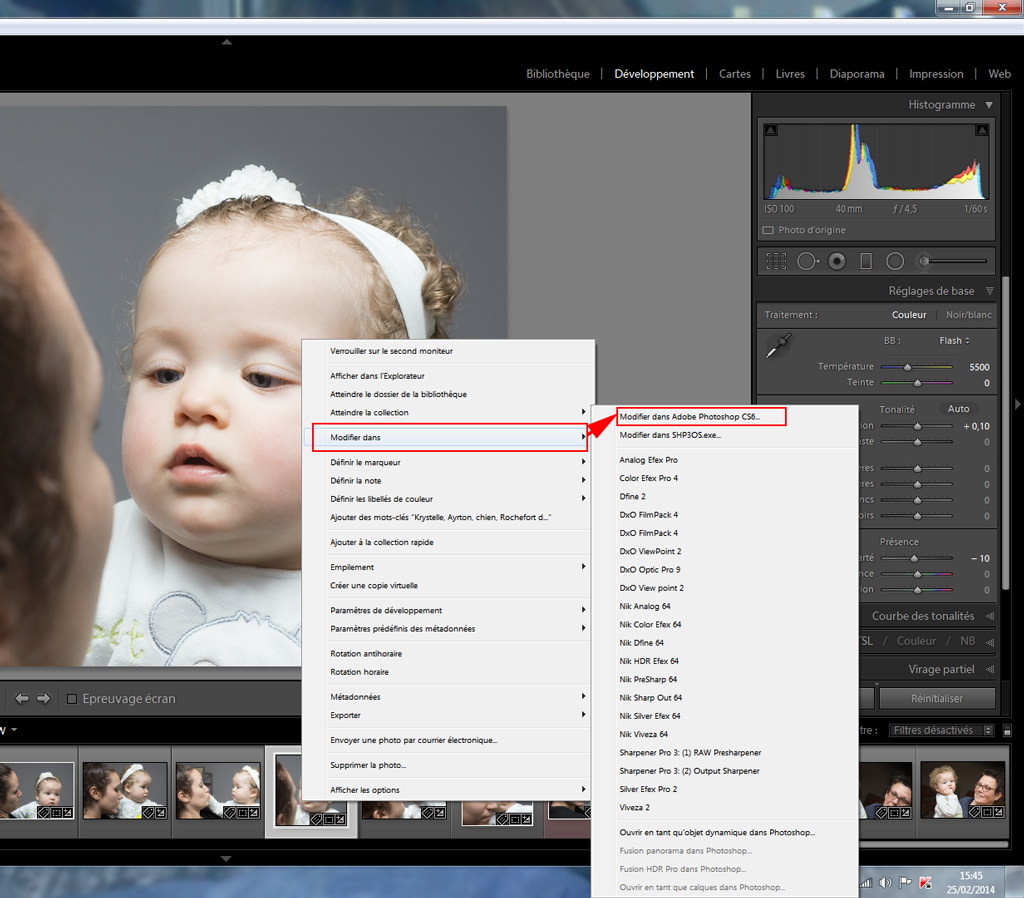Screen dimensions: 1024x898
Task: Open the volume control in system tray
Action: point(885,882)
